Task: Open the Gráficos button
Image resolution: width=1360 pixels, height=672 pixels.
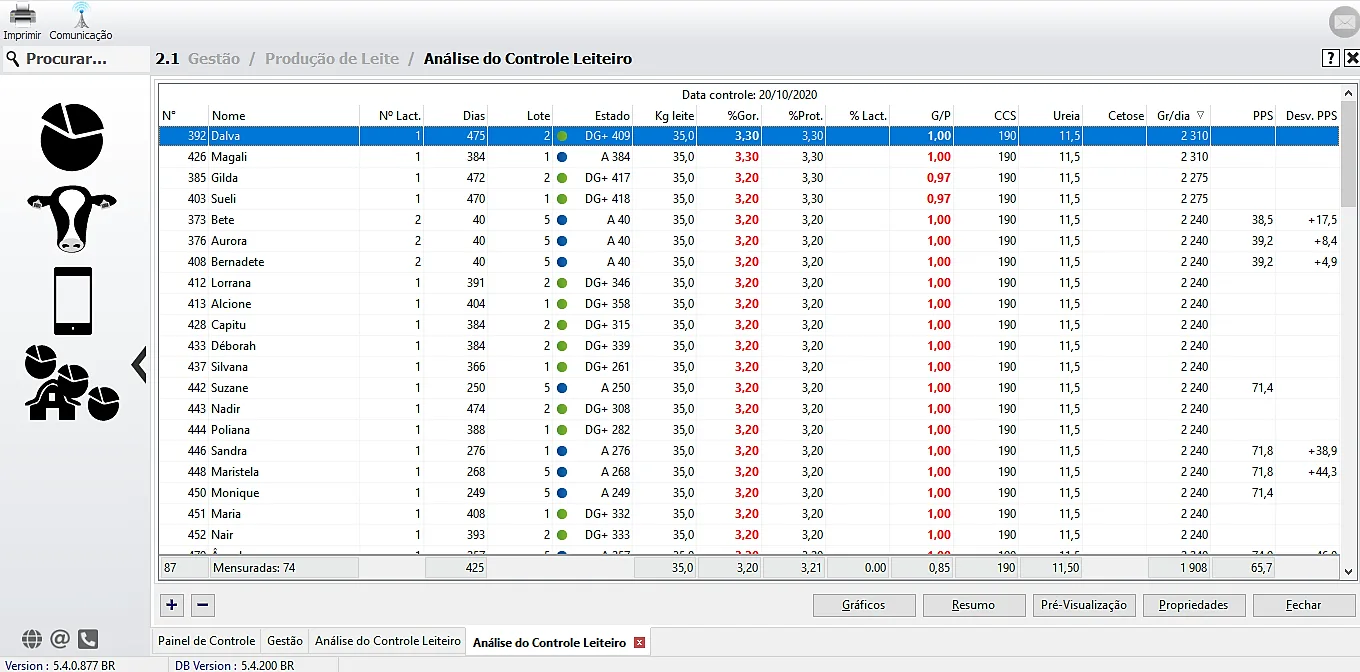Action: pos(864,605)
